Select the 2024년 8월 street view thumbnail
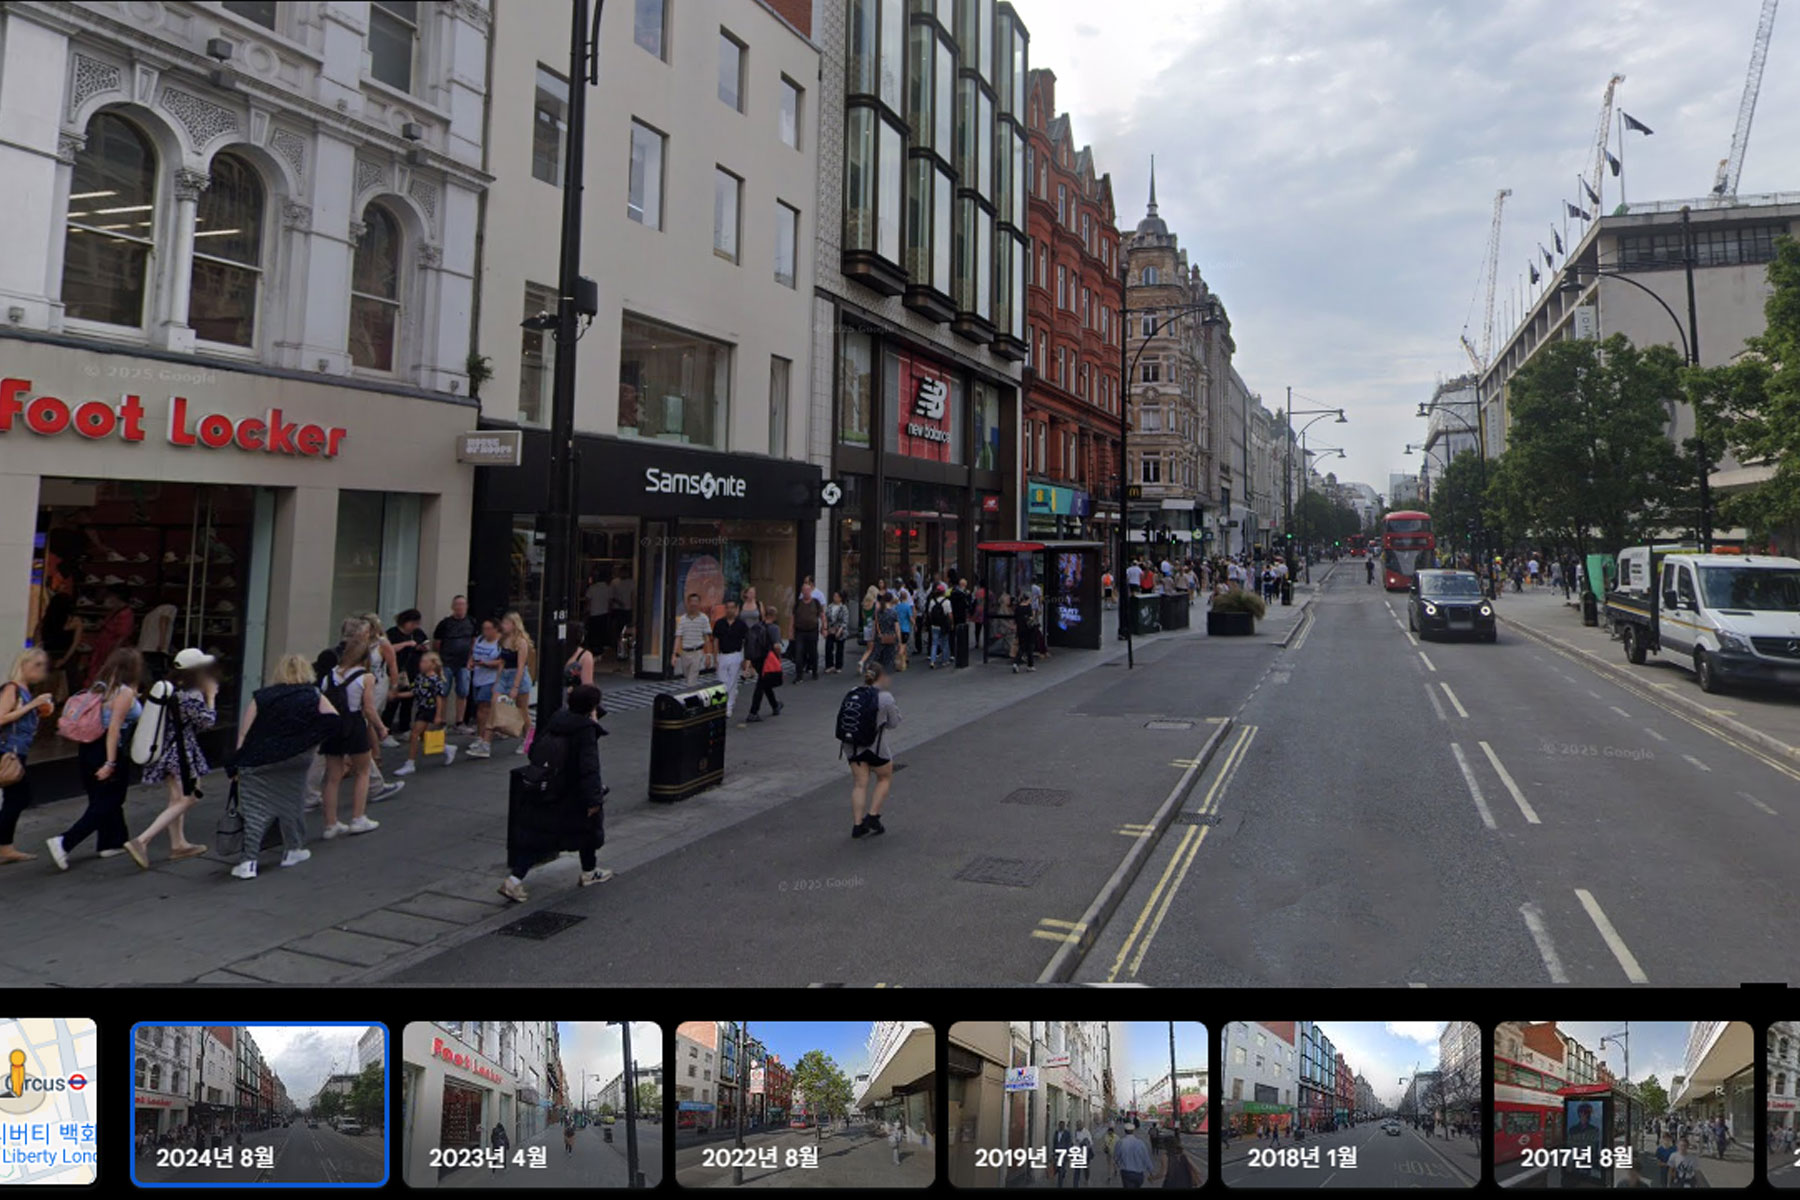 [x=259, y=1103]
